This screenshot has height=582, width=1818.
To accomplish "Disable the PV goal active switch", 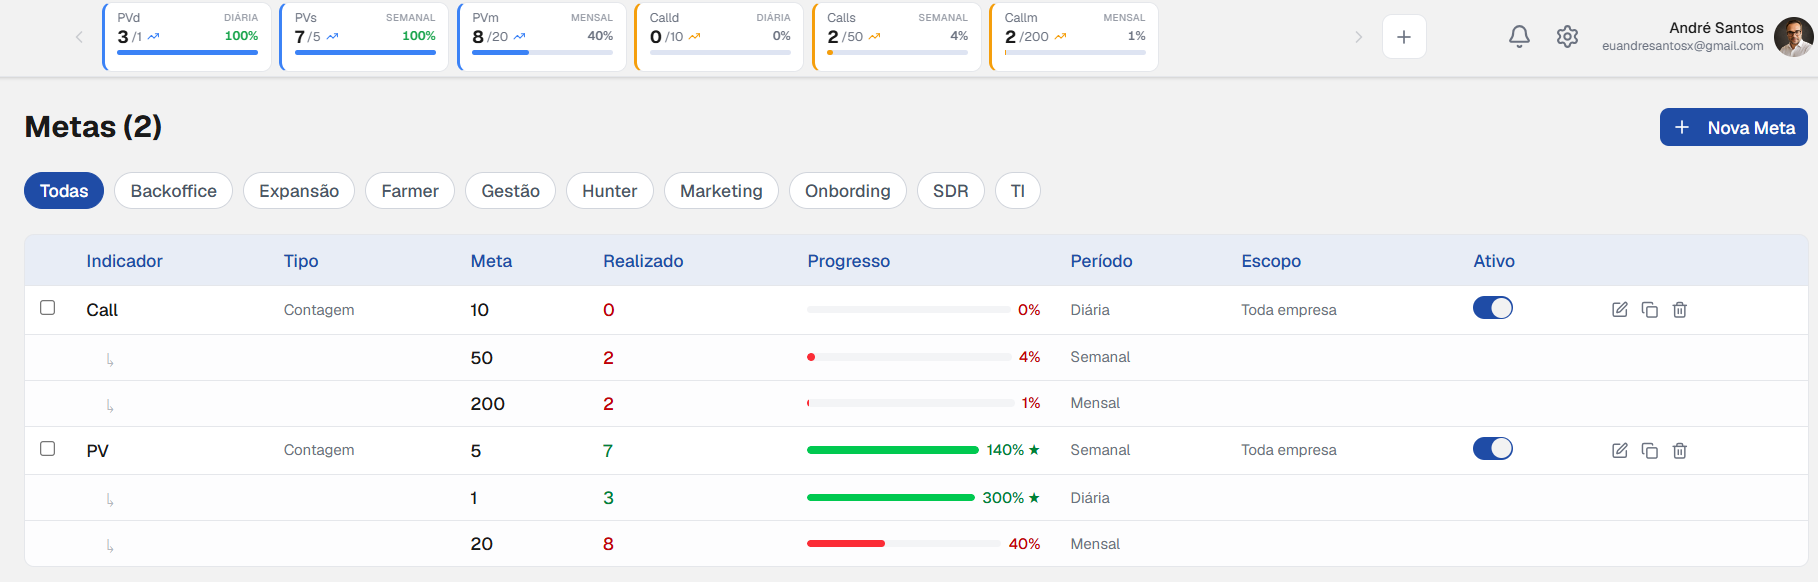I will click(1493, 449).
